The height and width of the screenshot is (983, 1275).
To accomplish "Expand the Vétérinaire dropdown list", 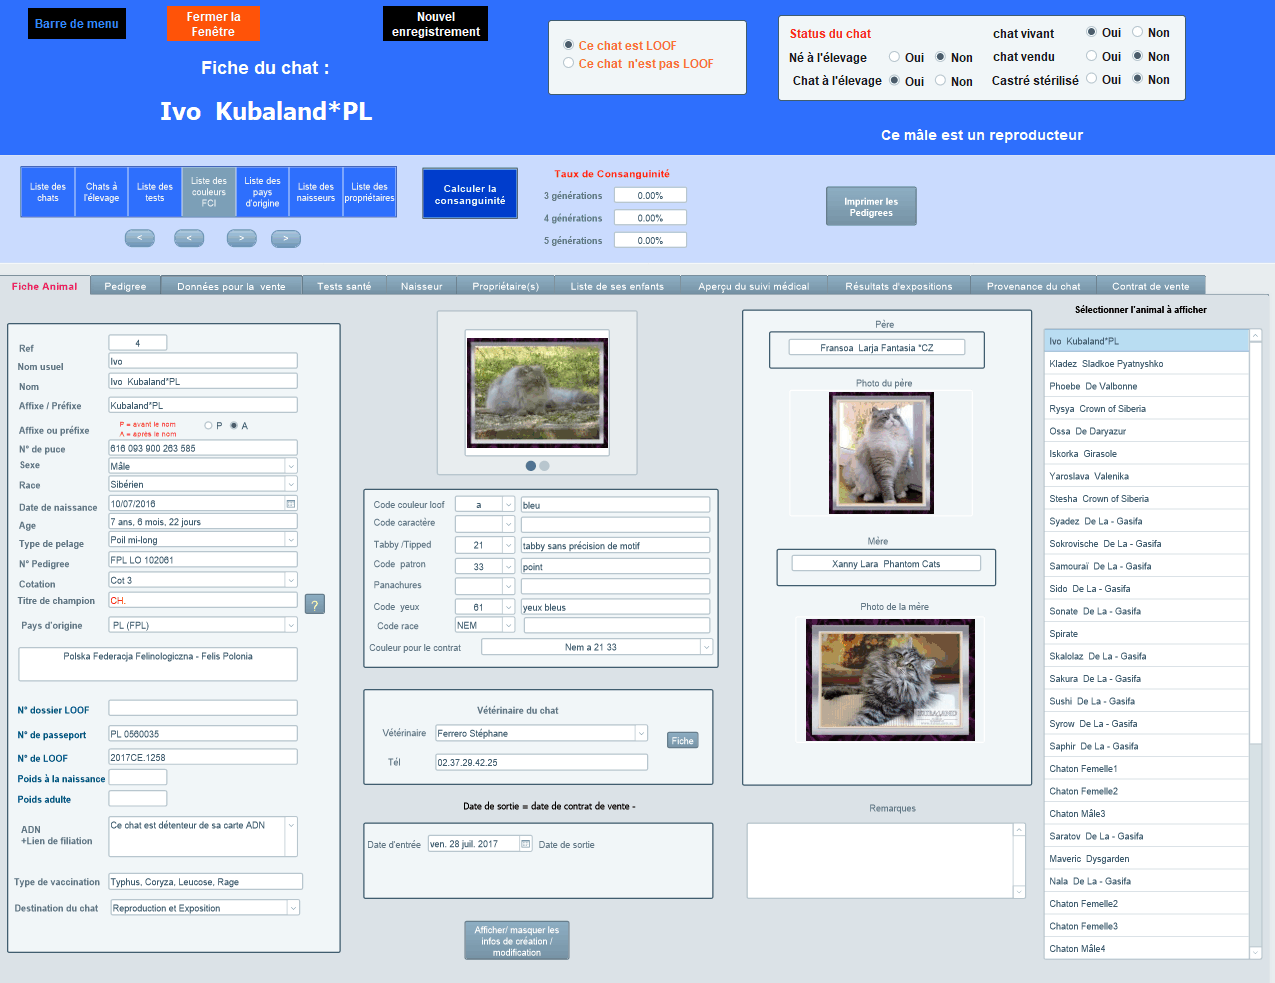I will point(641,733).
